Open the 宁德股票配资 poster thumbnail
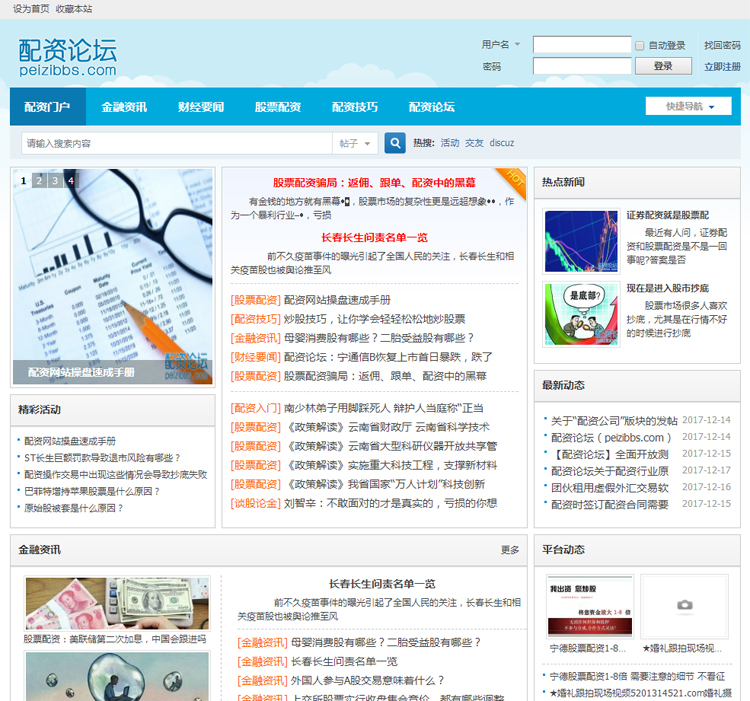The height and width of the screenshot is (701, 750). (x=590, y=606)
